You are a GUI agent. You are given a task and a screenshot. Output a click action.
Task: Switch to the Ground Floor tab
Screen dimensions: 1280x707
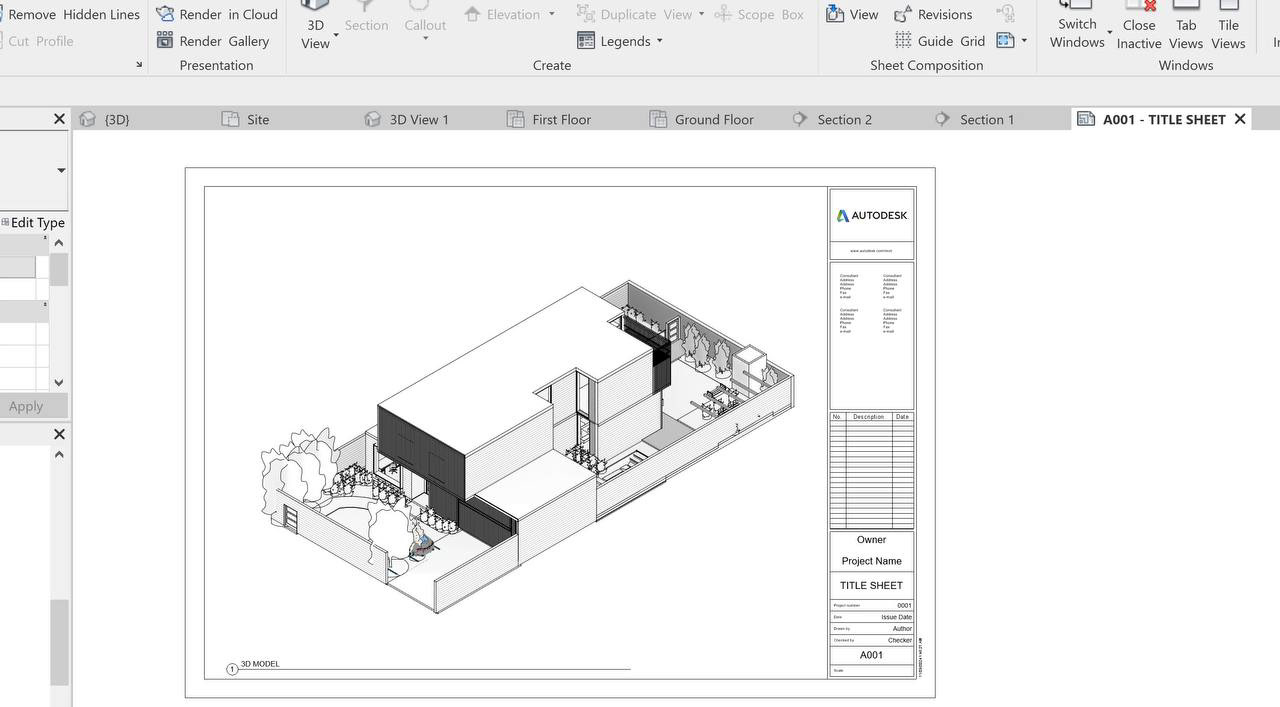(x=702, y=119)
